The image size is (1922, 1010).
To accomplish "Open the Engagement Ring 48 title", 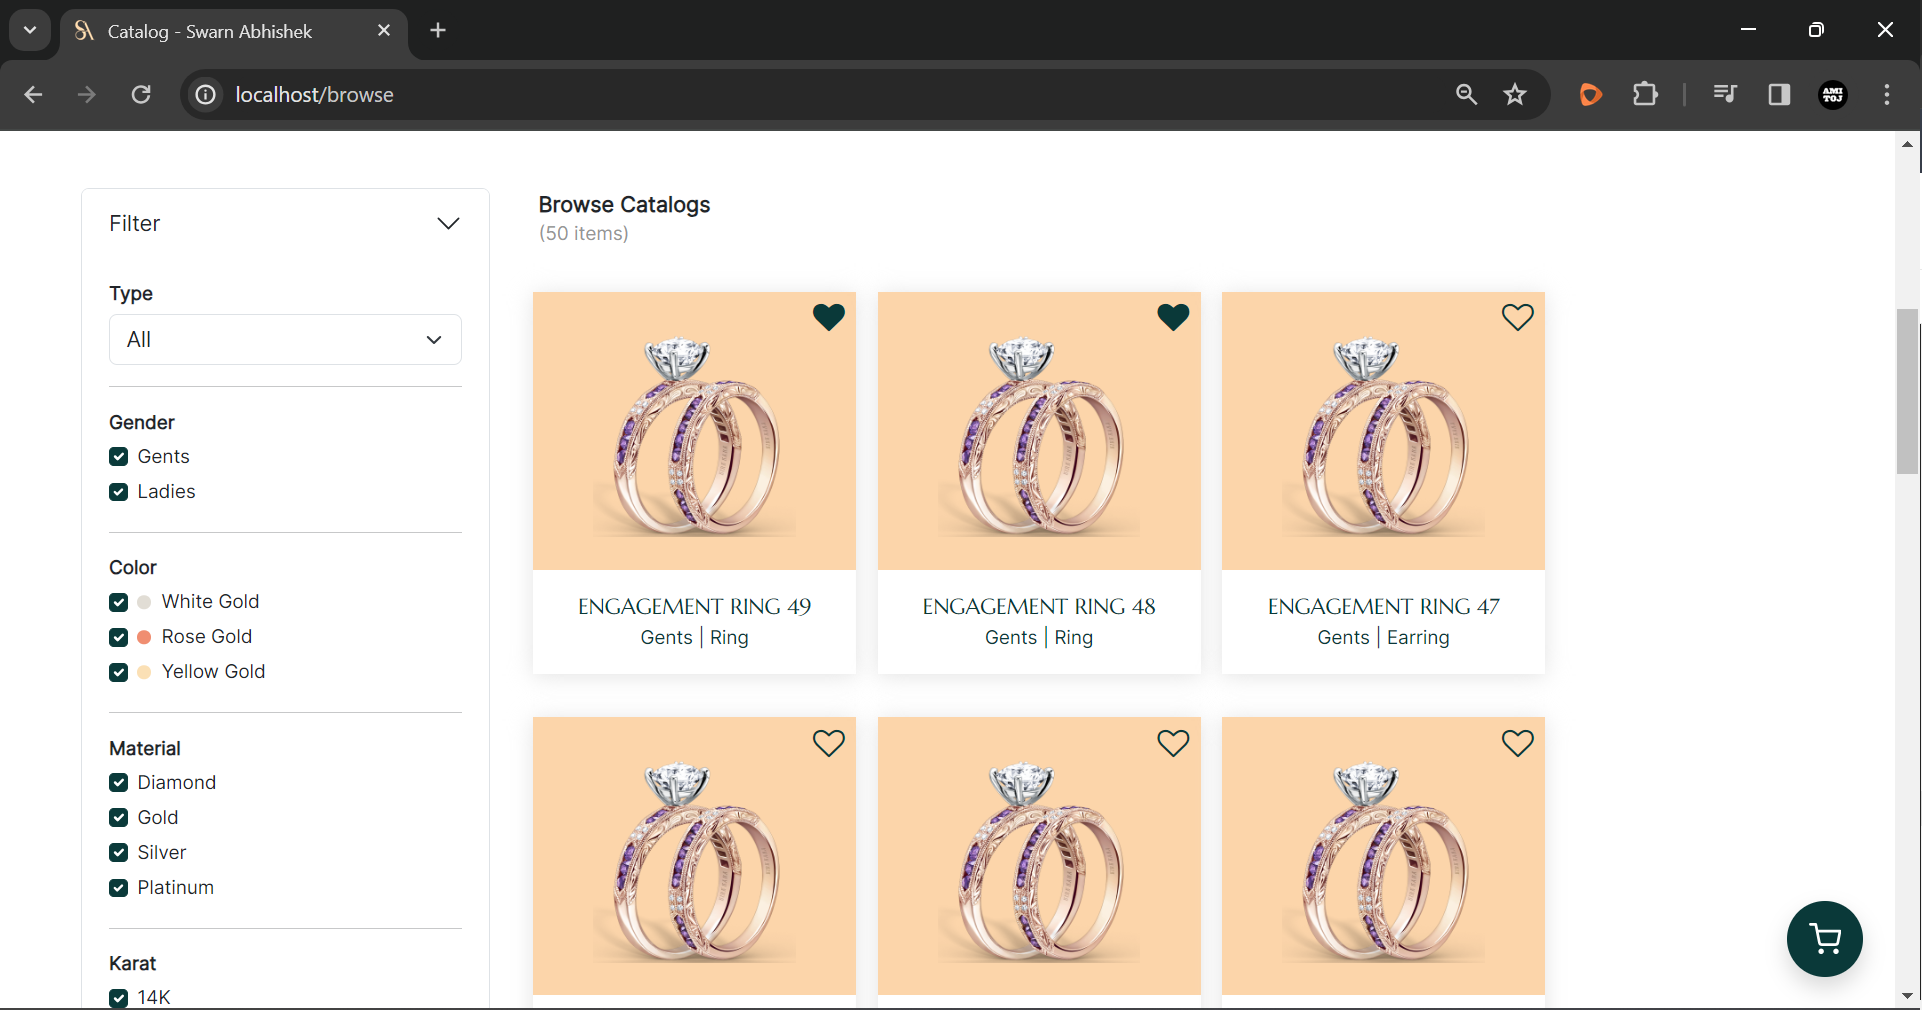I will (x=1039, y=607).
